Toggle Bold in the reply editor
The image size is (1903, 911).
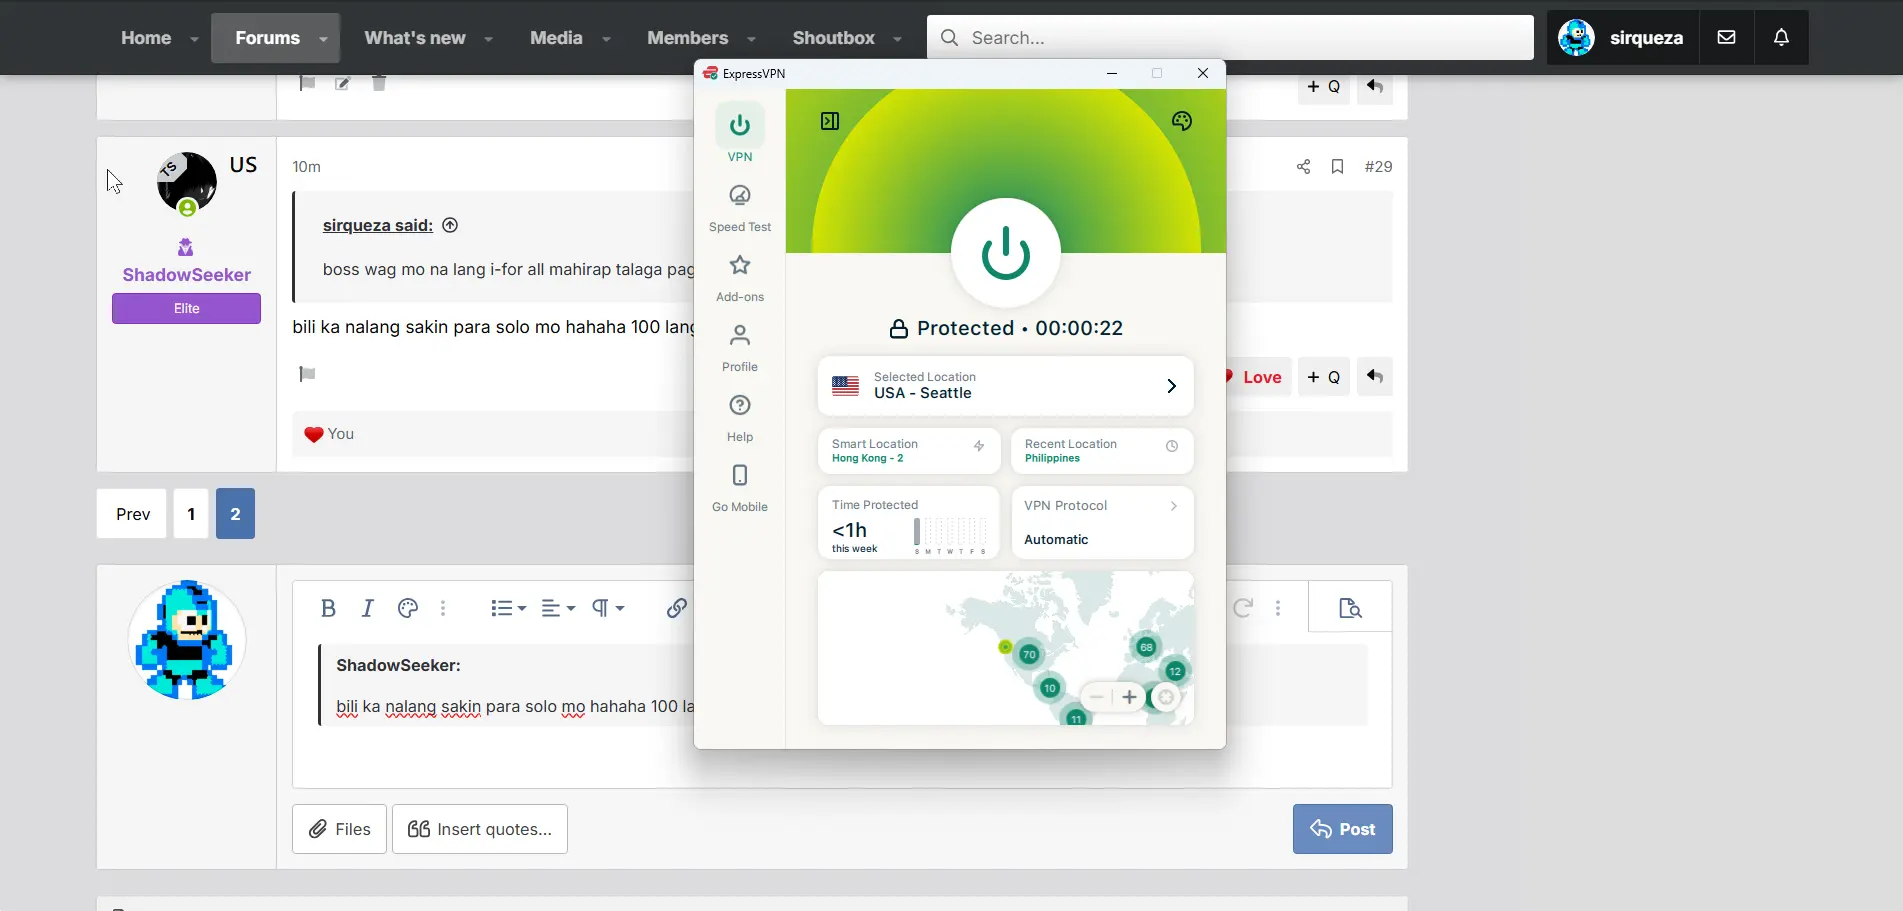point(328,608)
